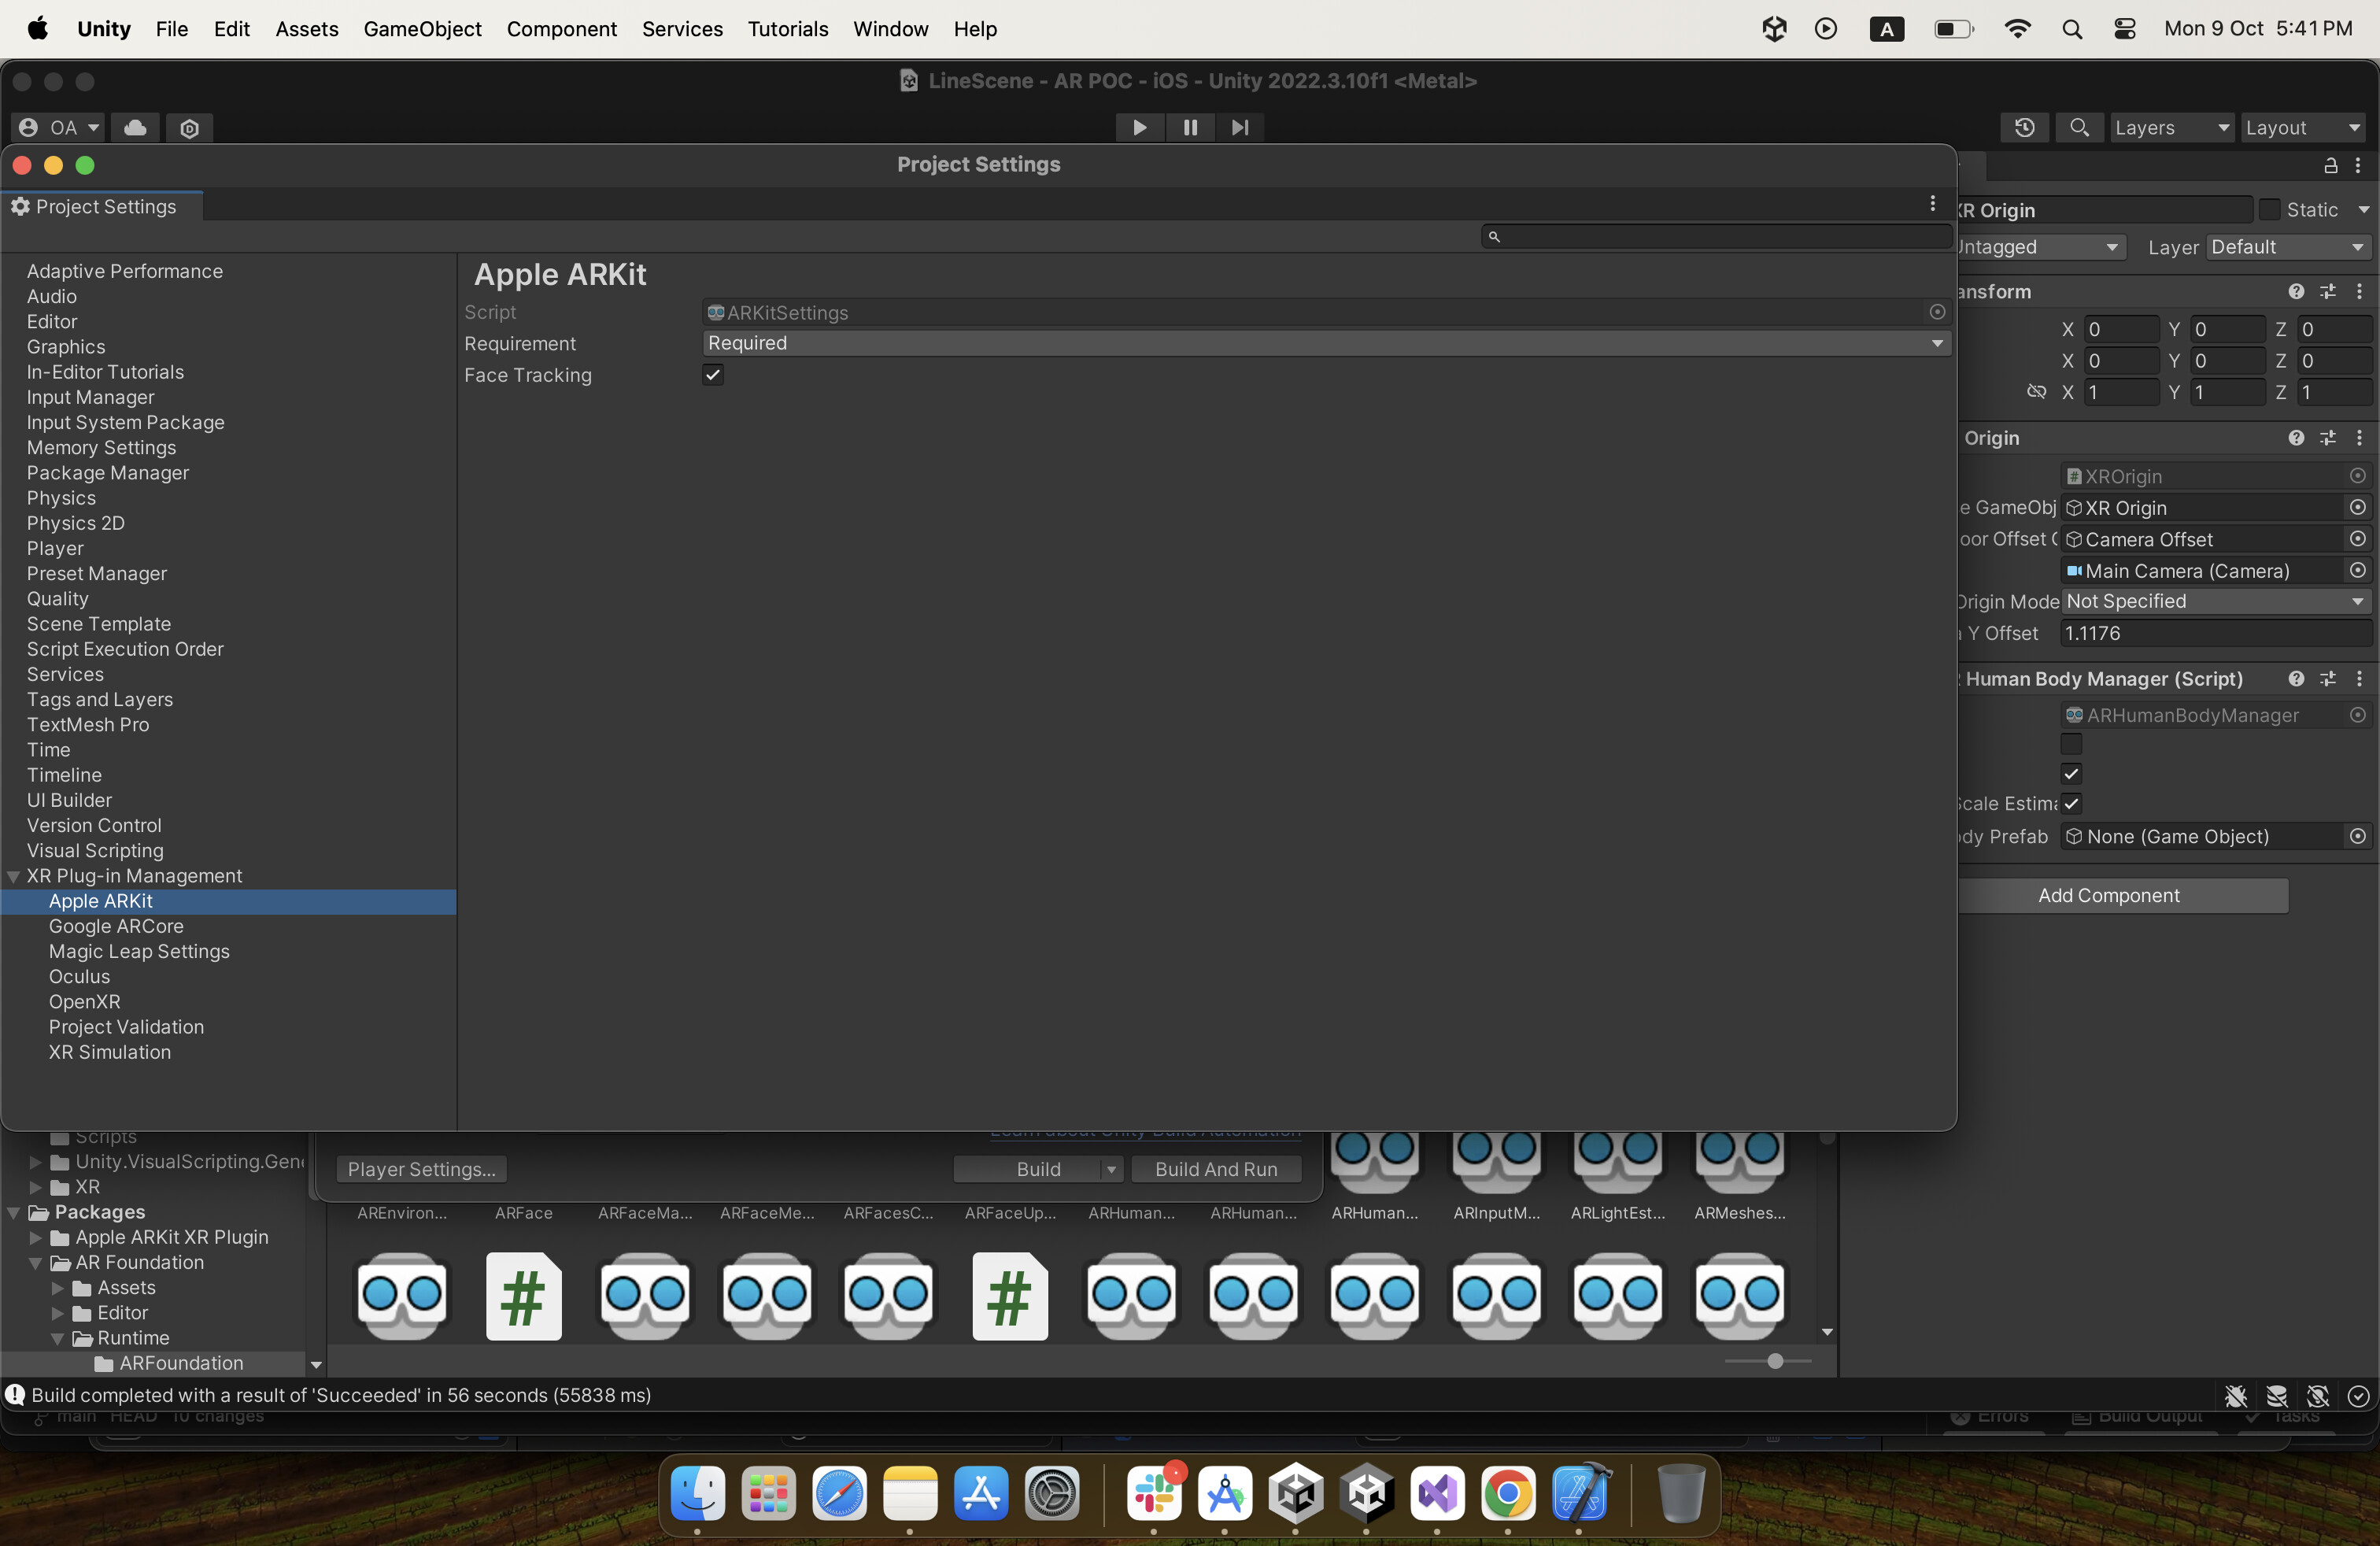Open the Assets menu
This screenshot has height=1546, width=2380.
306,29
